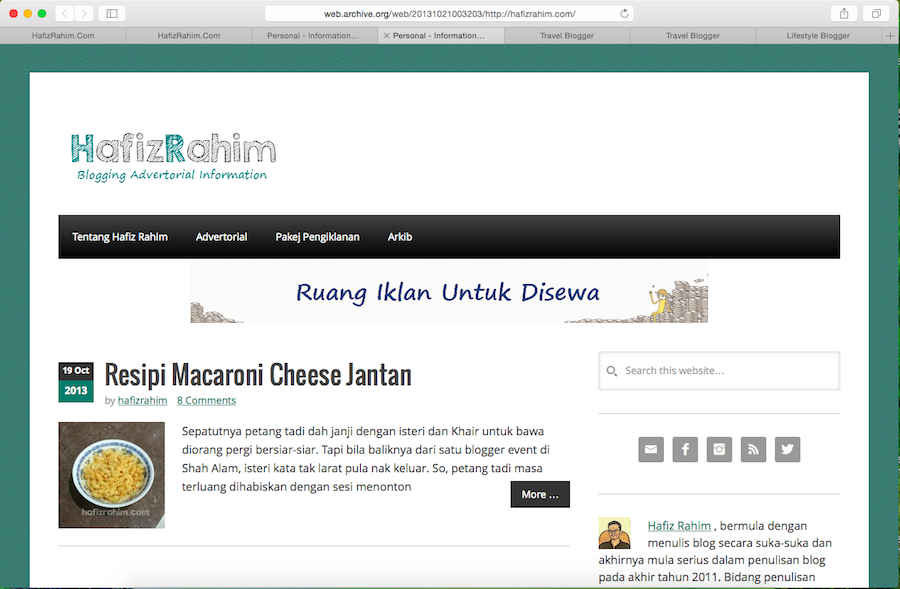Click the web.archive.org address bar

click(x=449, y=13)
